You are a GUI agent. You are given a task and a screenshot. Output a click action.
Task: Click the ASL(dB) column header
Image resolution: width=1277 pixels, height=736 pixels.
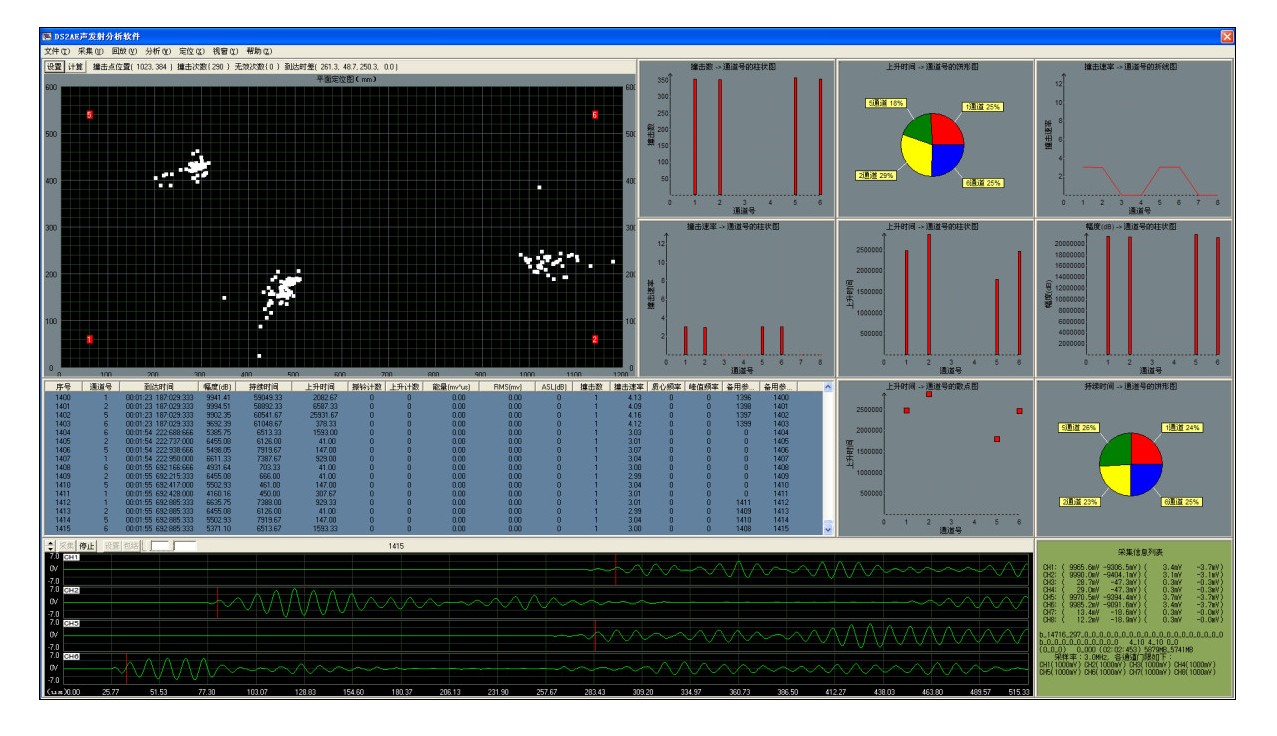[553, 385]
